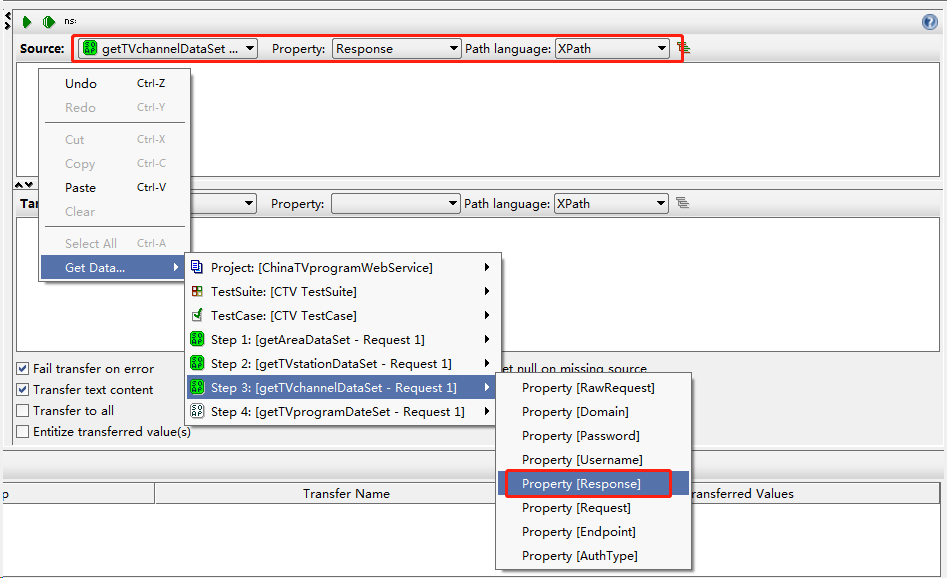Select Property [Username]
This screenshot has width=947, height=578.
coord(593,460)
